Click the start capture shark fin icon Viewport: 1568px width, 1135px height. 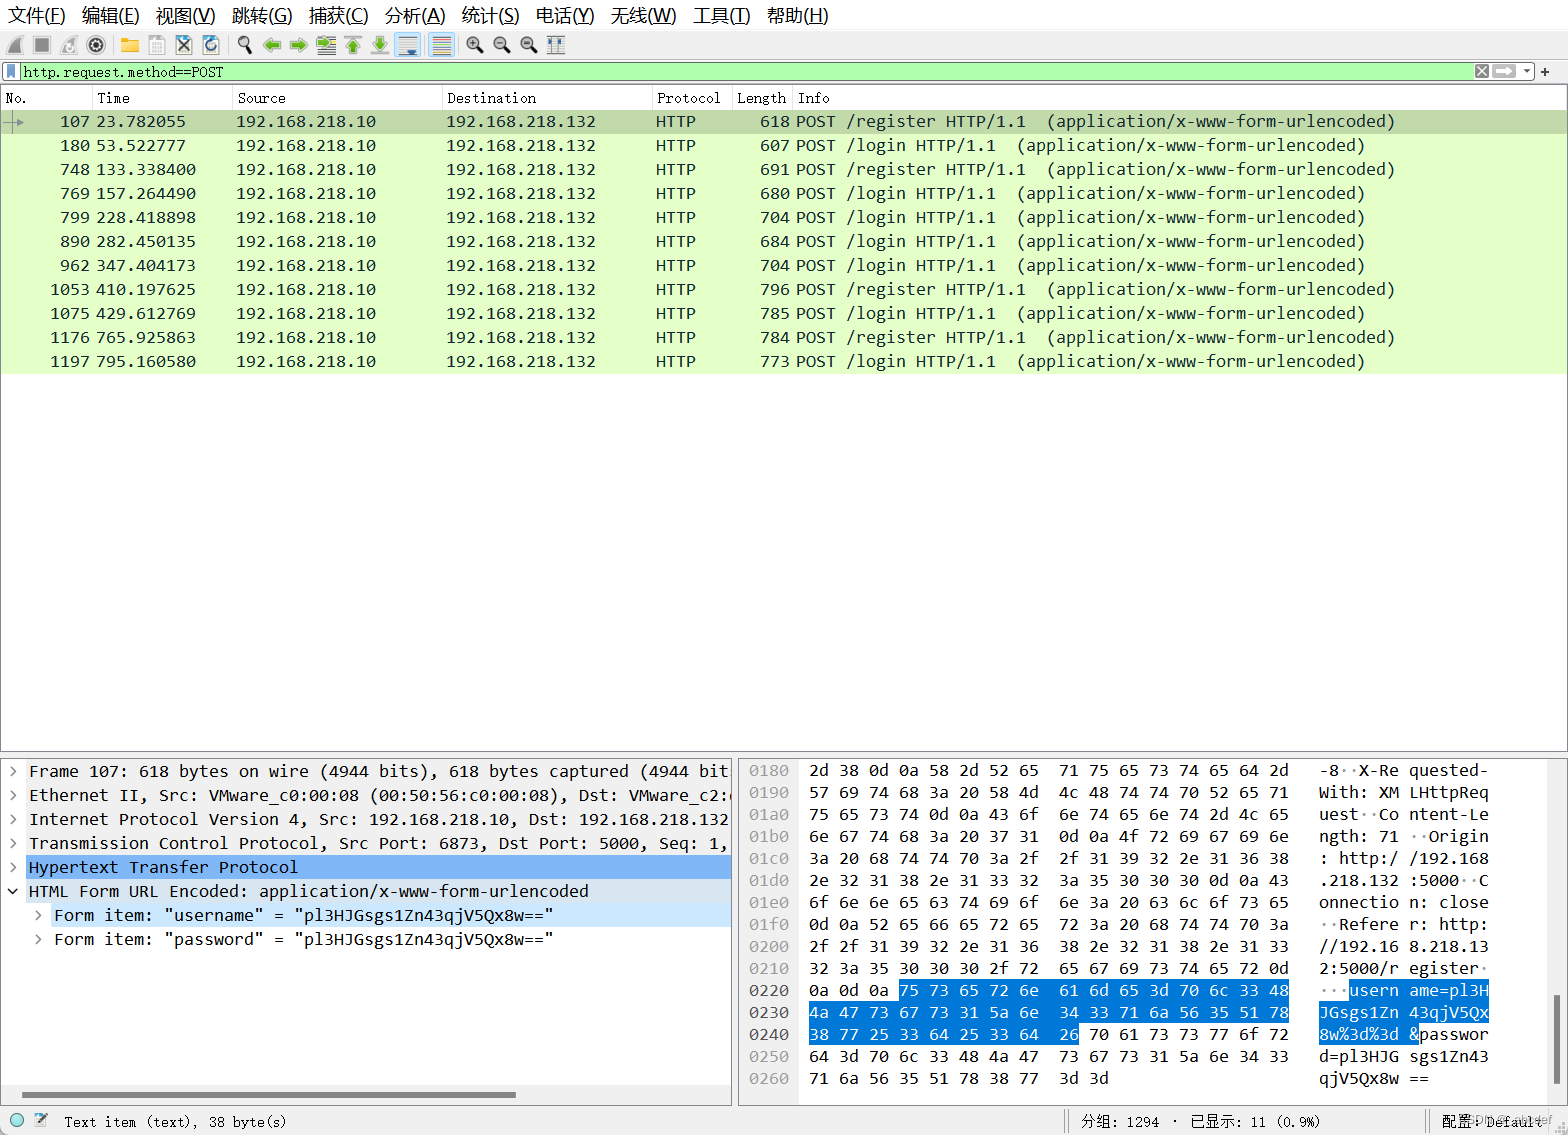(15, 45)
